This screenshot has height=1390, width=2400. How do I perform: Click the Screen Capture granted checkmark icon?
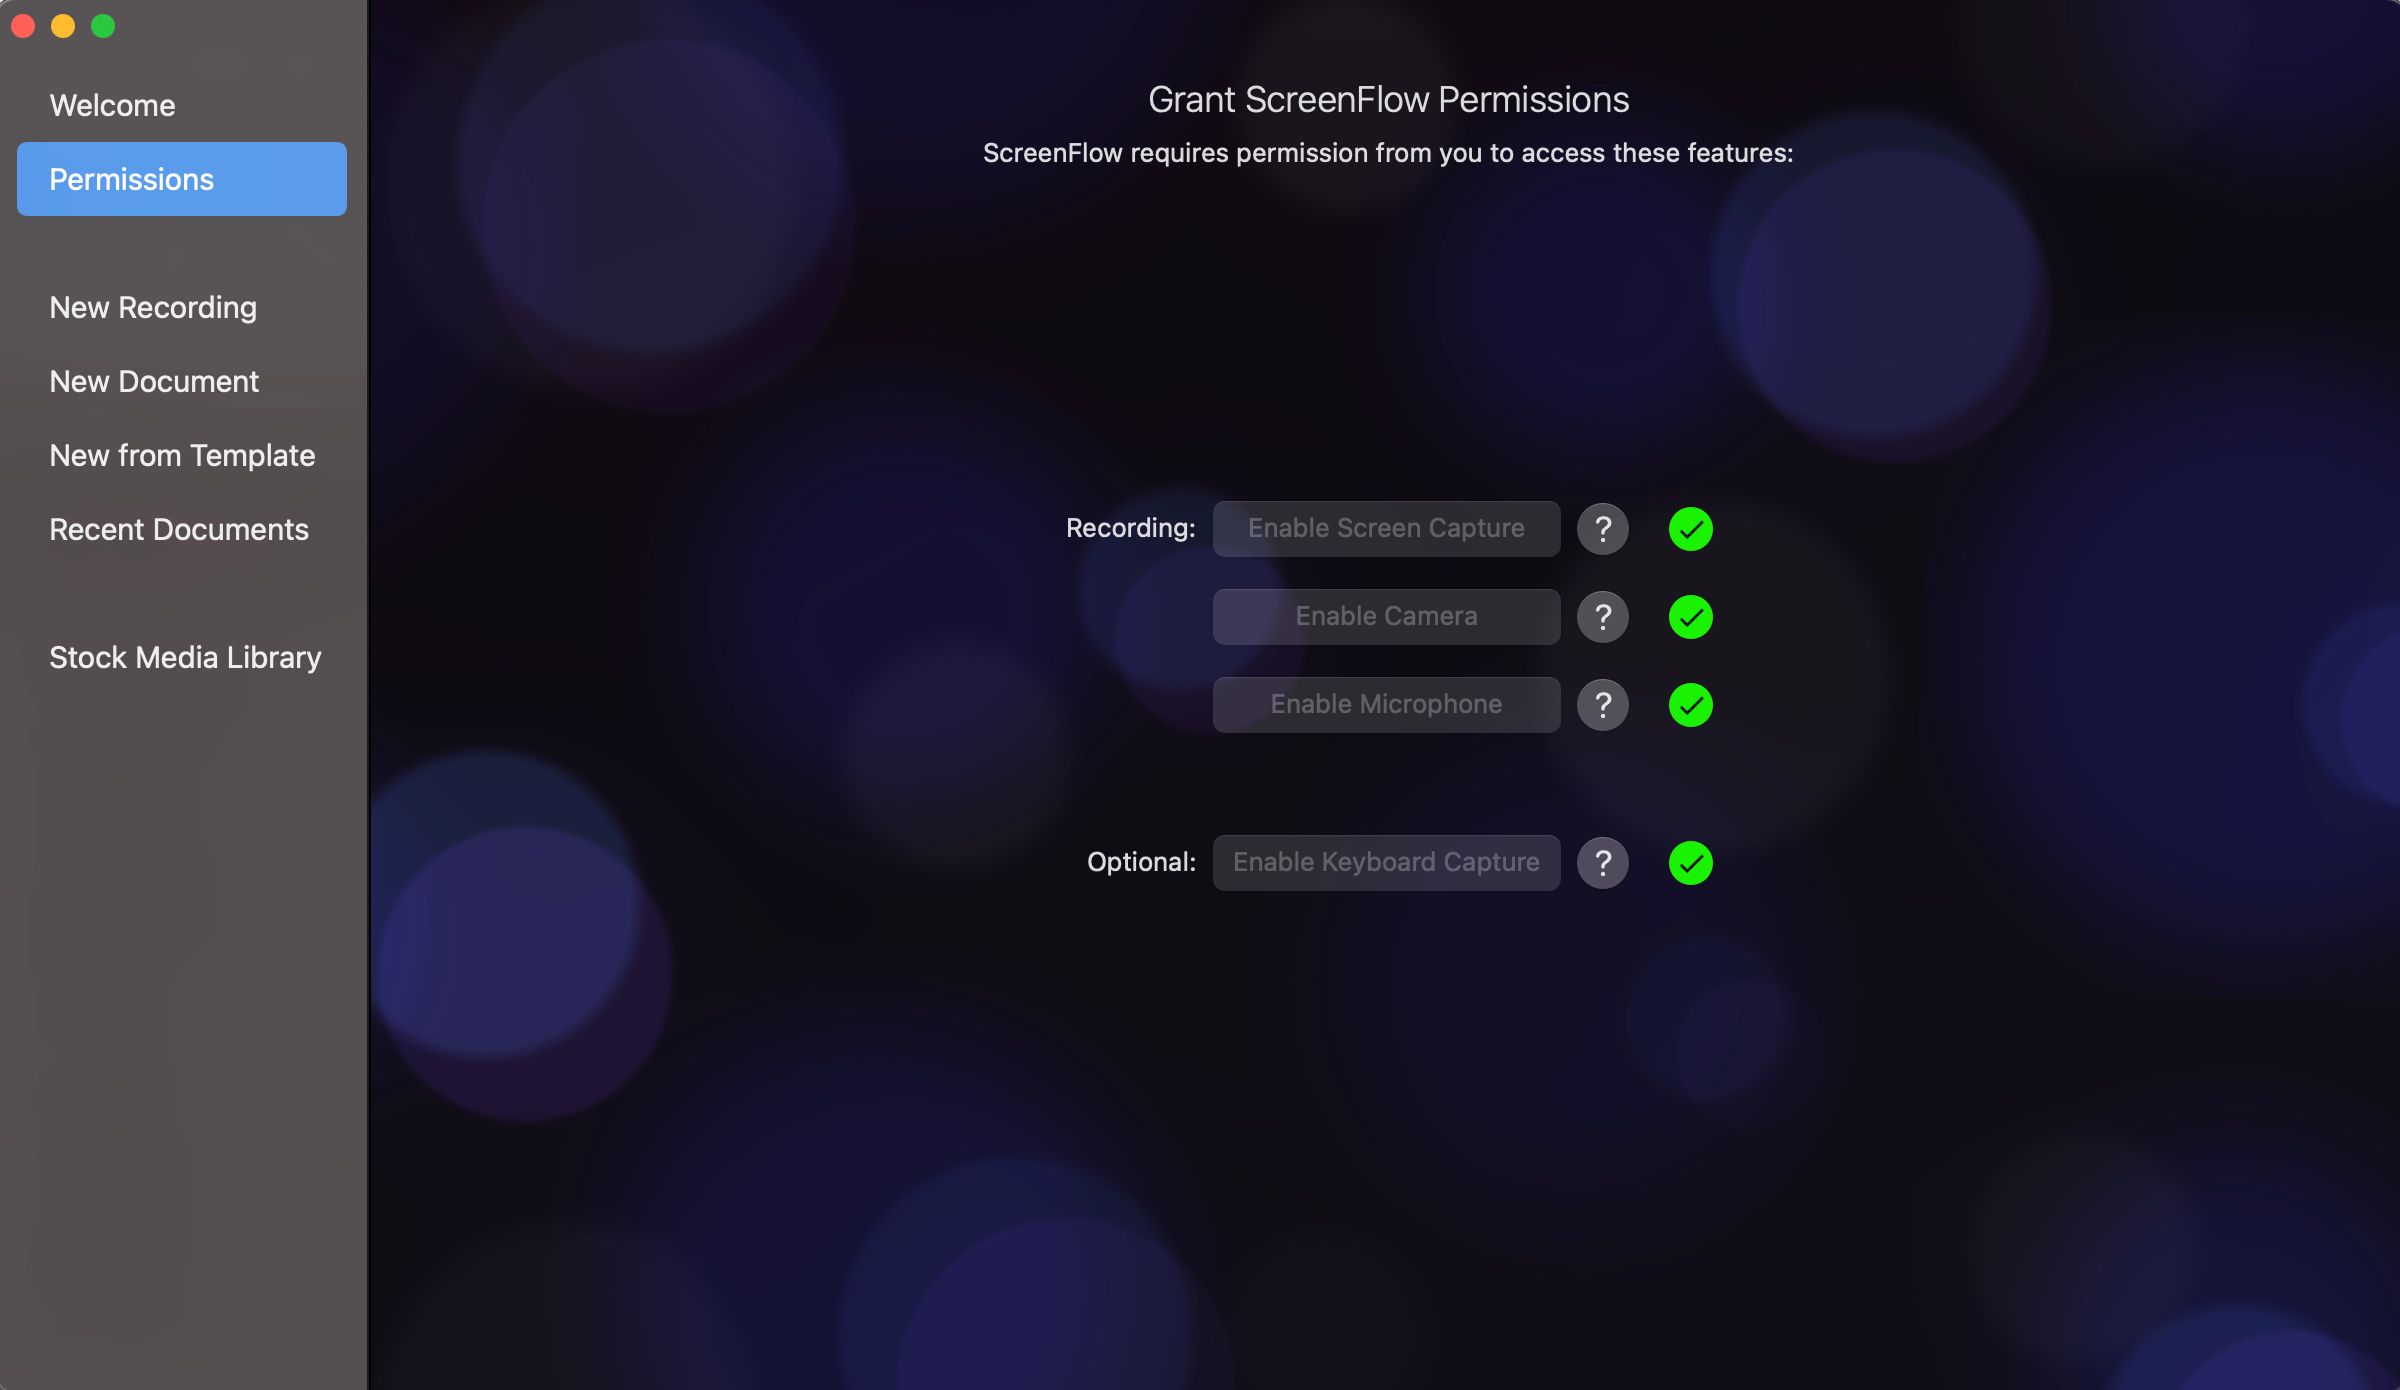click(x=1690, y=528)
